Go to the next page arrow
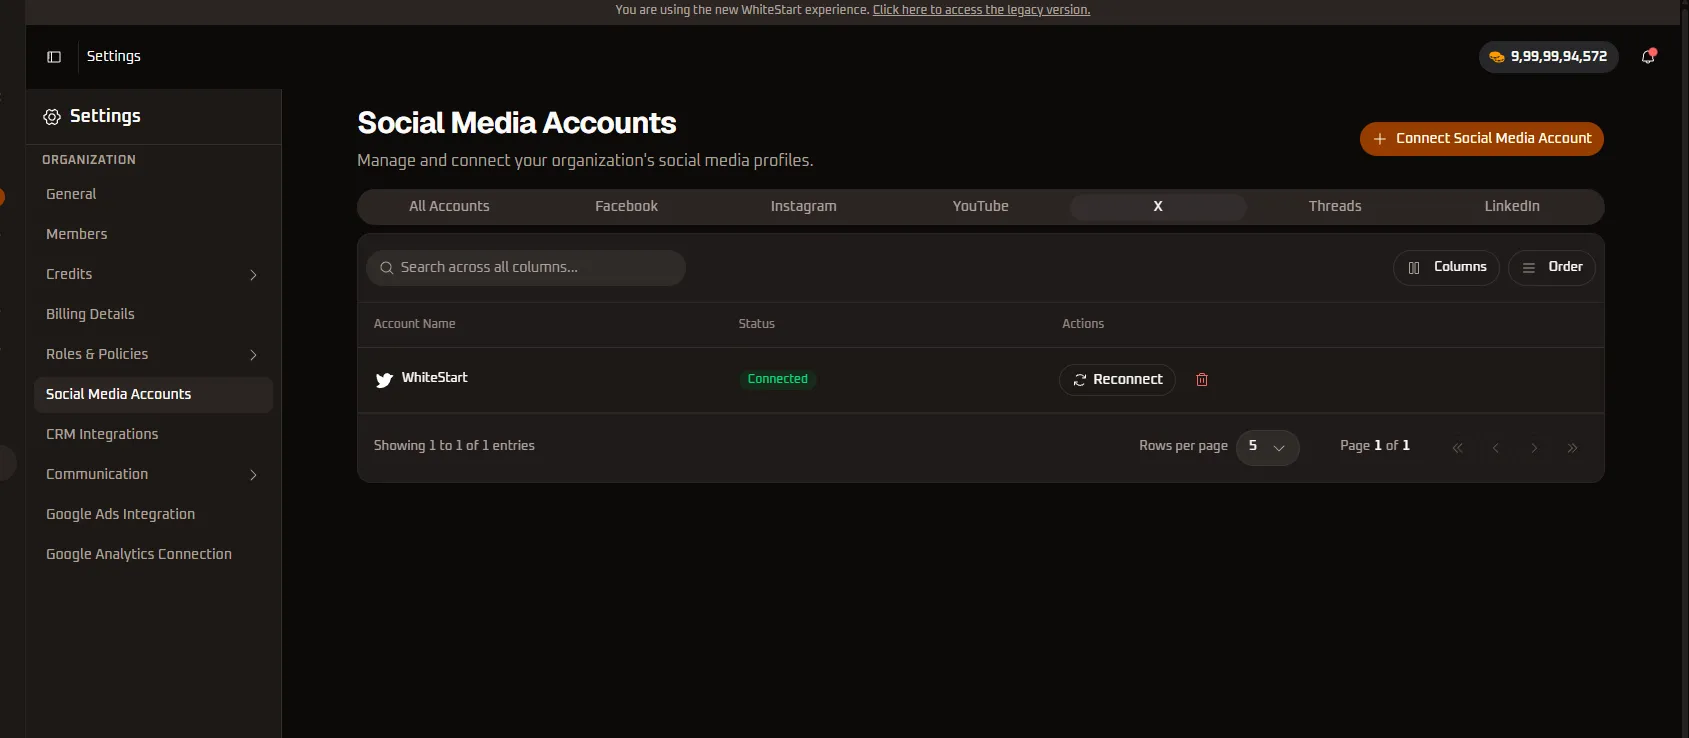 (x=1534, y=448)
